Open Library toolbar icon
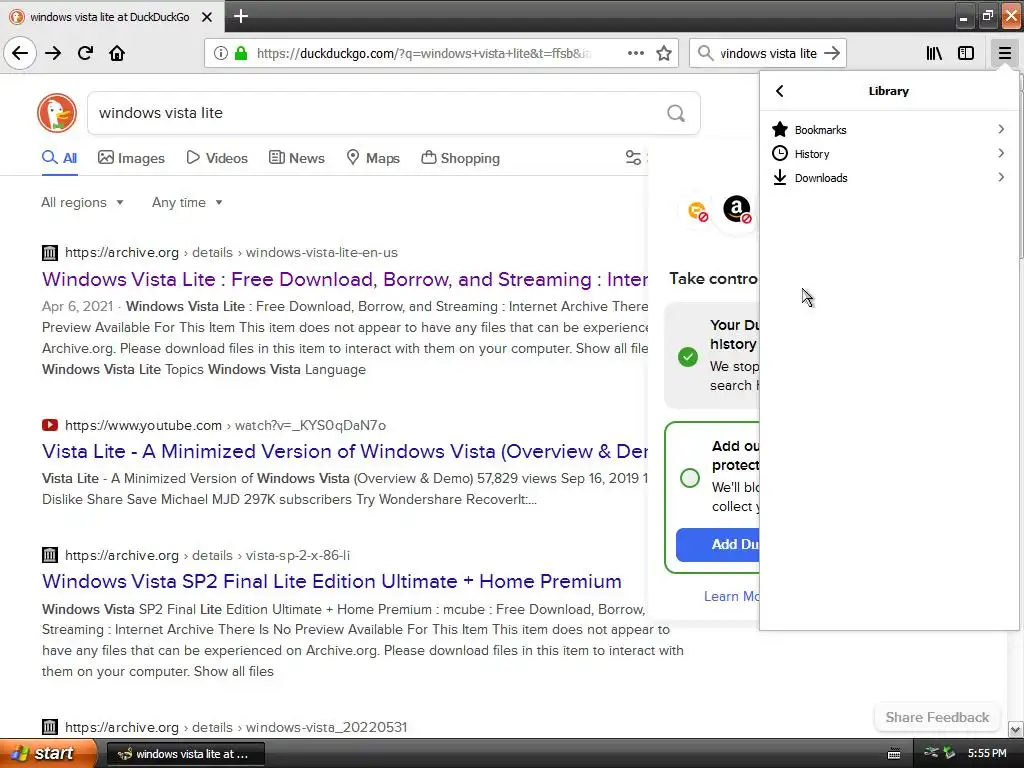Screen dimensions: 1024x768 click(x=934, y=53)
